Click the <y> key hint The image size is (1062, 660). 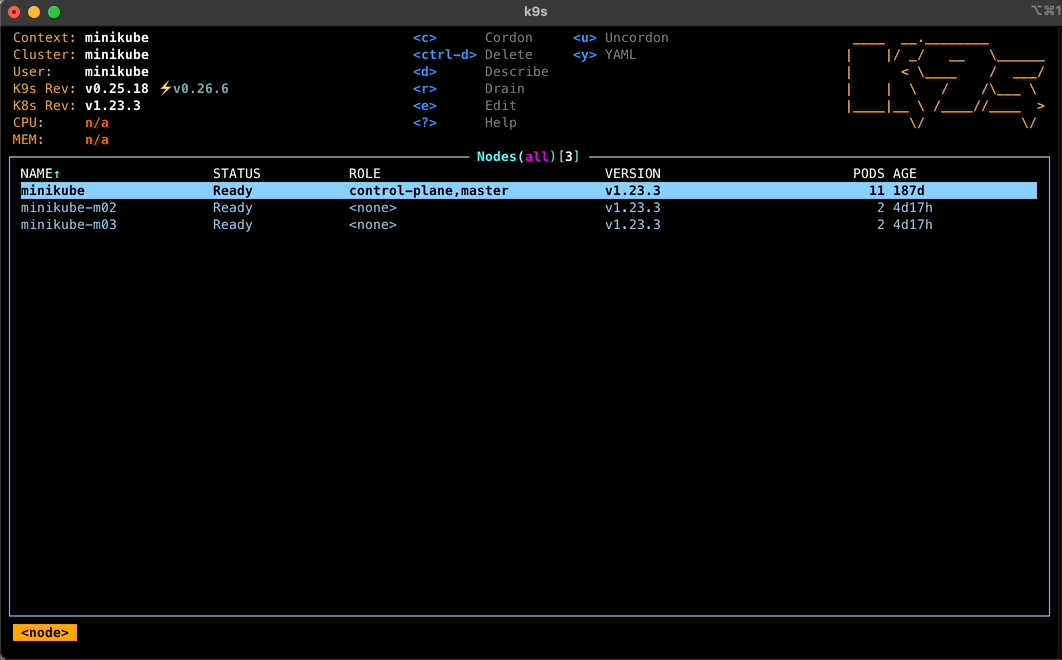coord(585,54)
